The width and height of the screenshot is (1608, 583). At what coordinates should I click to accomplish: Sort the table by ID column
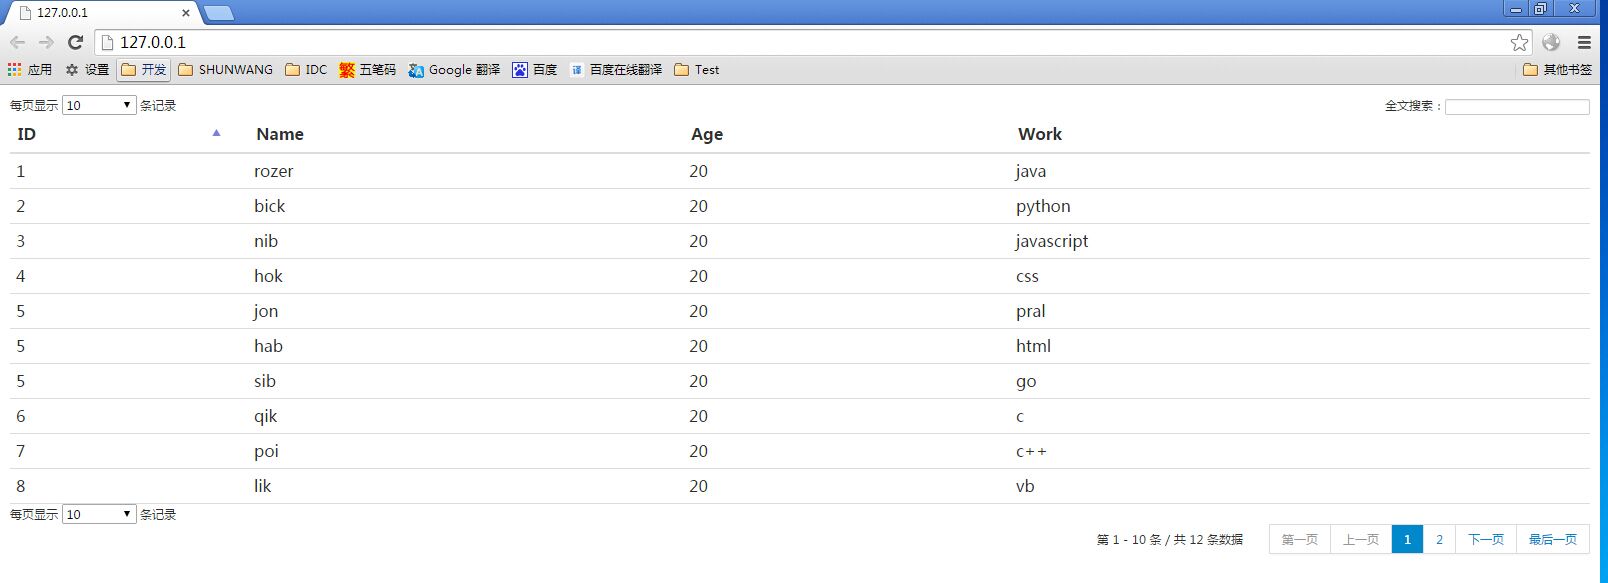[x=27, y=134]
